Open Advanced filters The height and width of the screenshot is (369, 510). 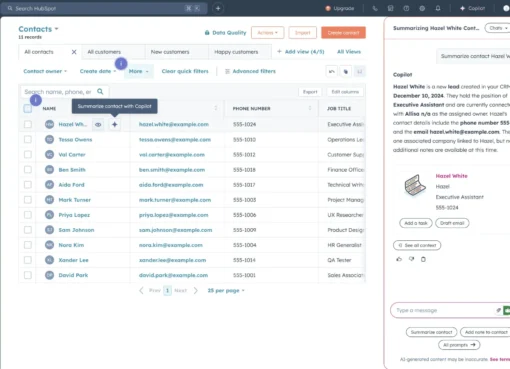coord(250,71)
